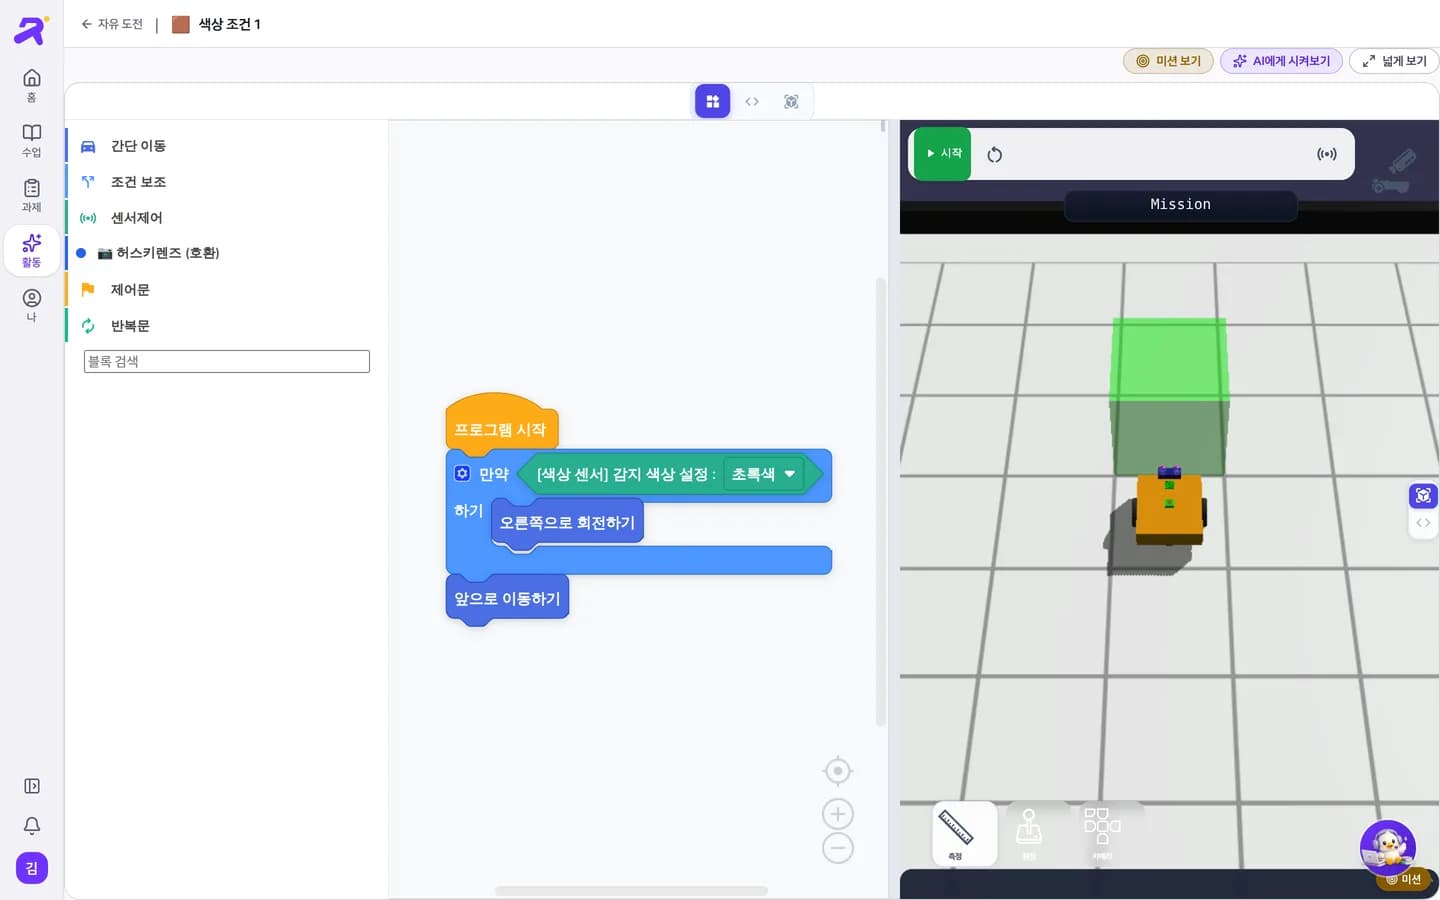This screenshot has height=900, width=1440.
Task: Click the purple 김 user avatar
Action: tap(32, 868)
